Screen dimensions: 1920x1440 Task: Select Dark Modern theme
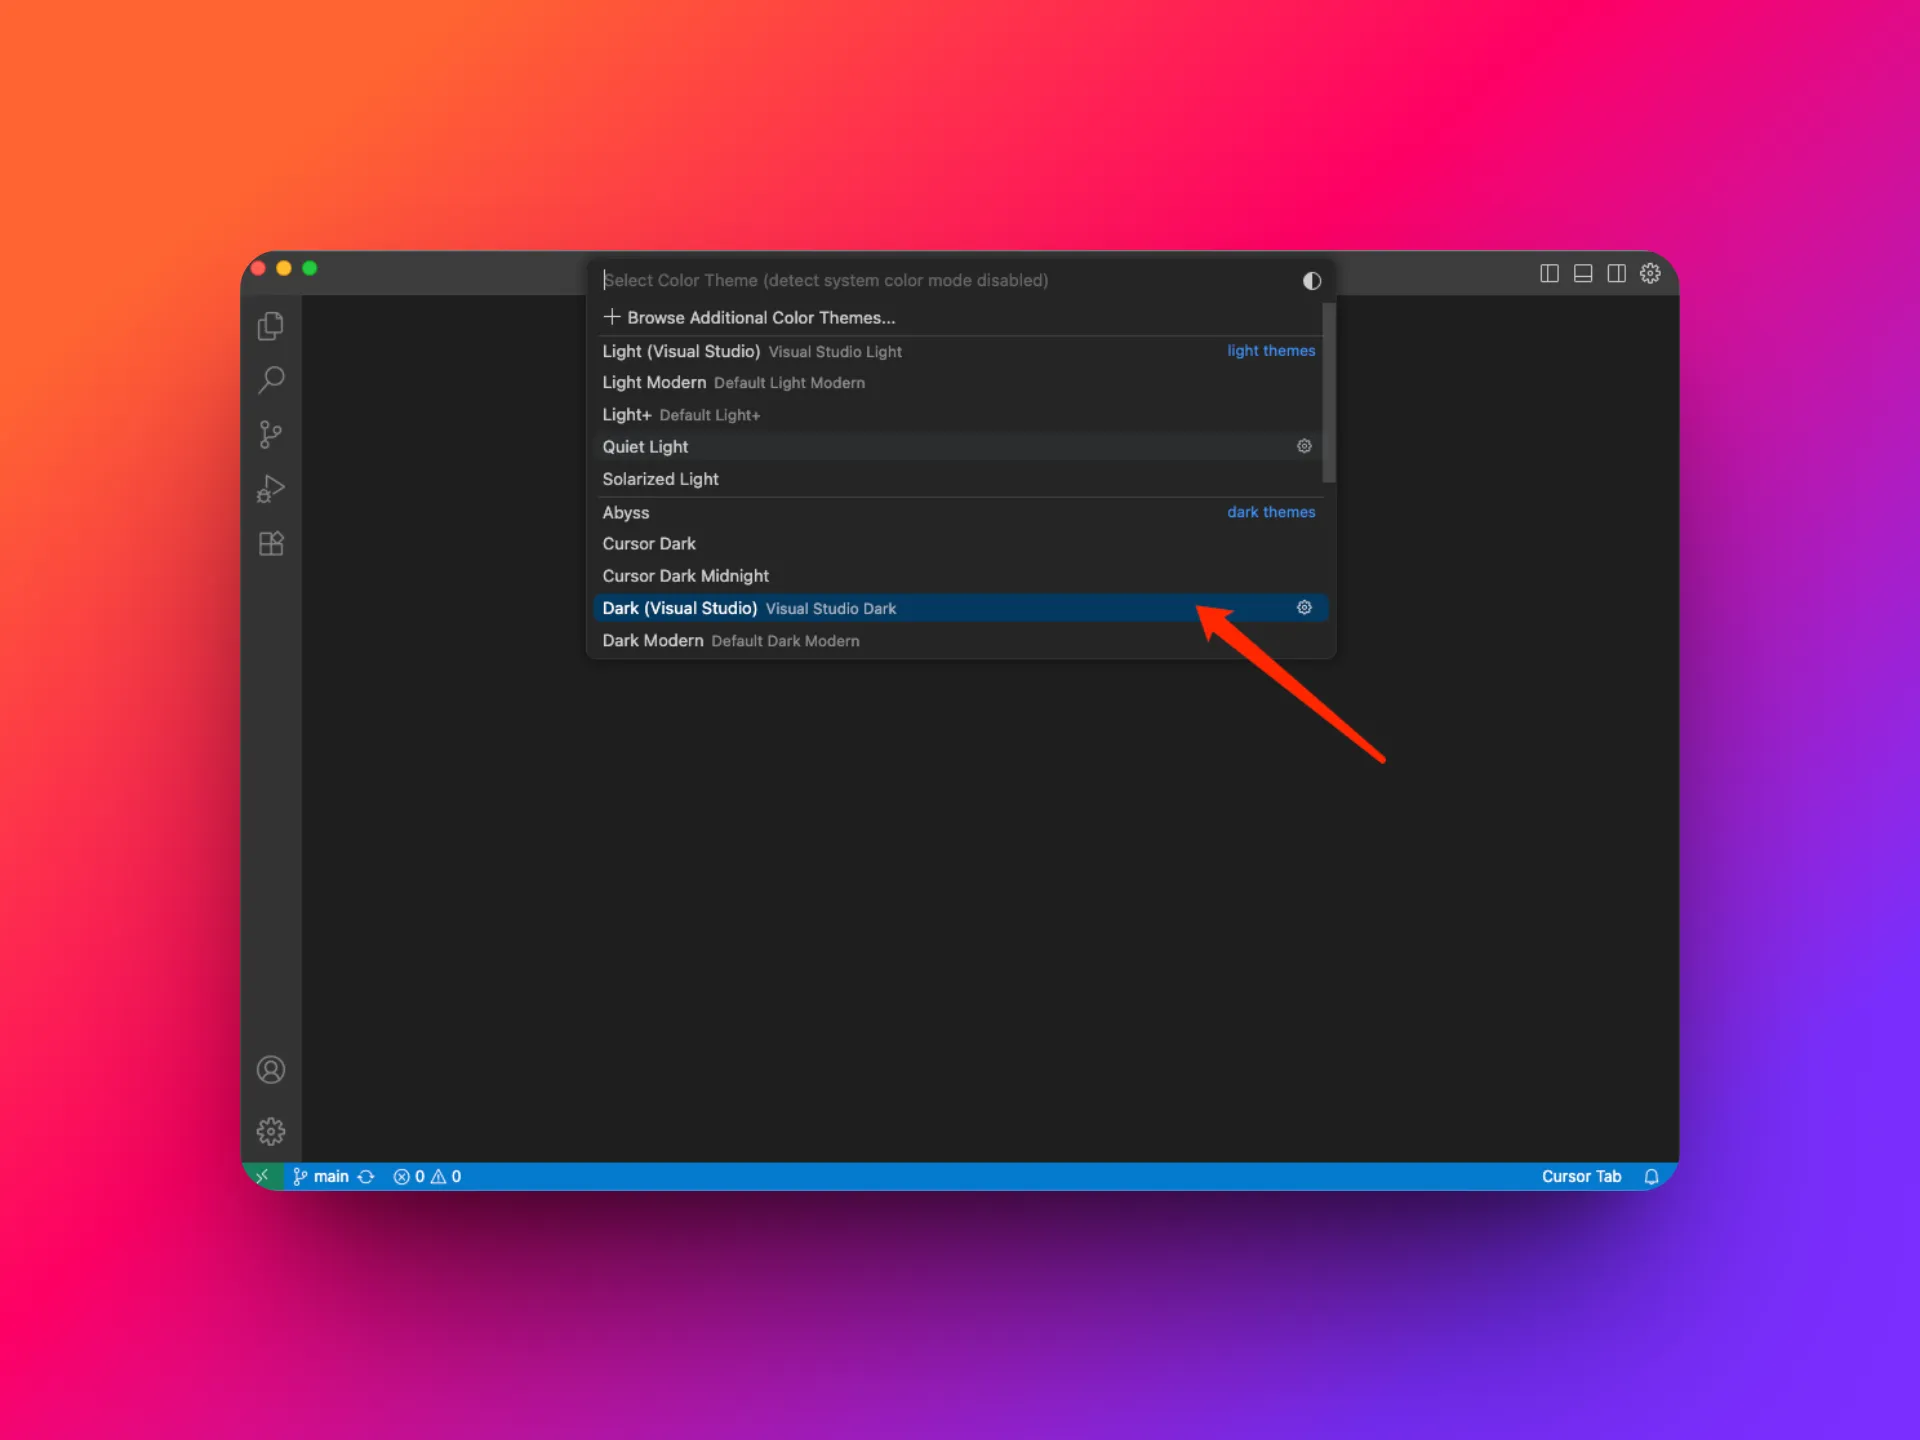click(x=960, y=640)
